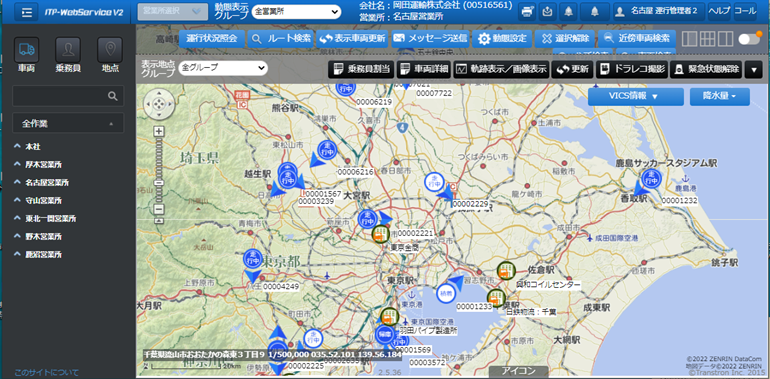
Task: Click the magnifier search icon in sidebar
Action: [x=112, y=96]
